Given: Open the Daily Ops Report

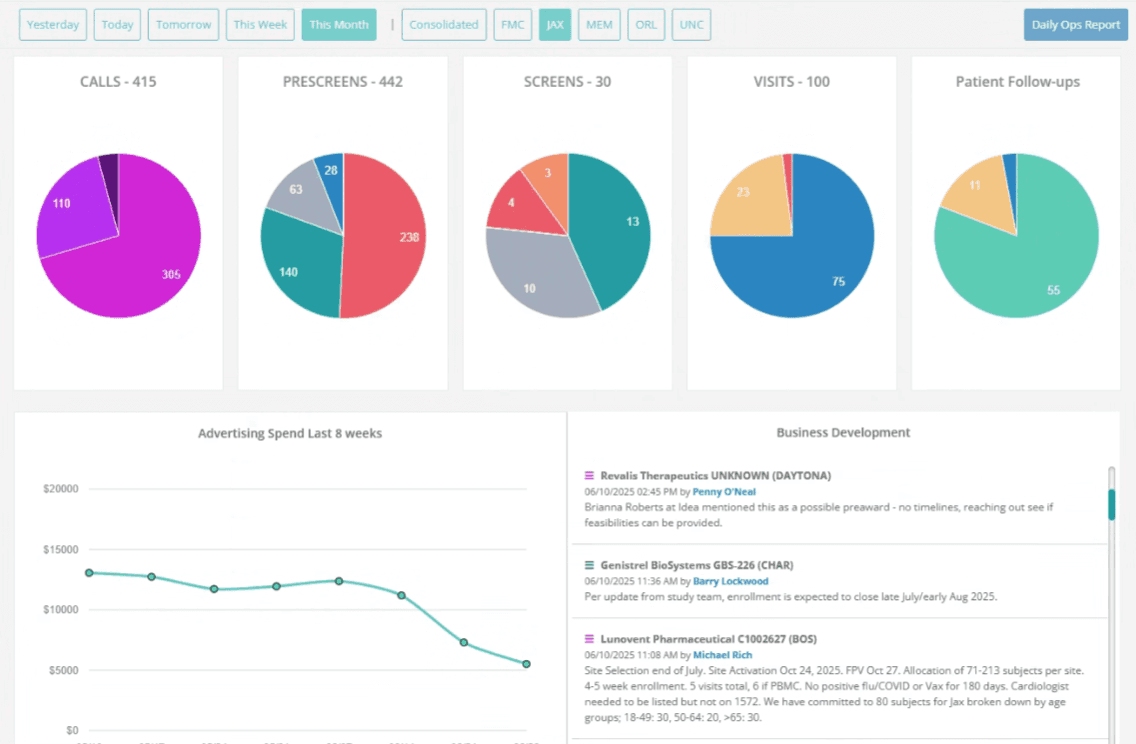Looking at the screenshot, I should click(x=1076, y=25).
